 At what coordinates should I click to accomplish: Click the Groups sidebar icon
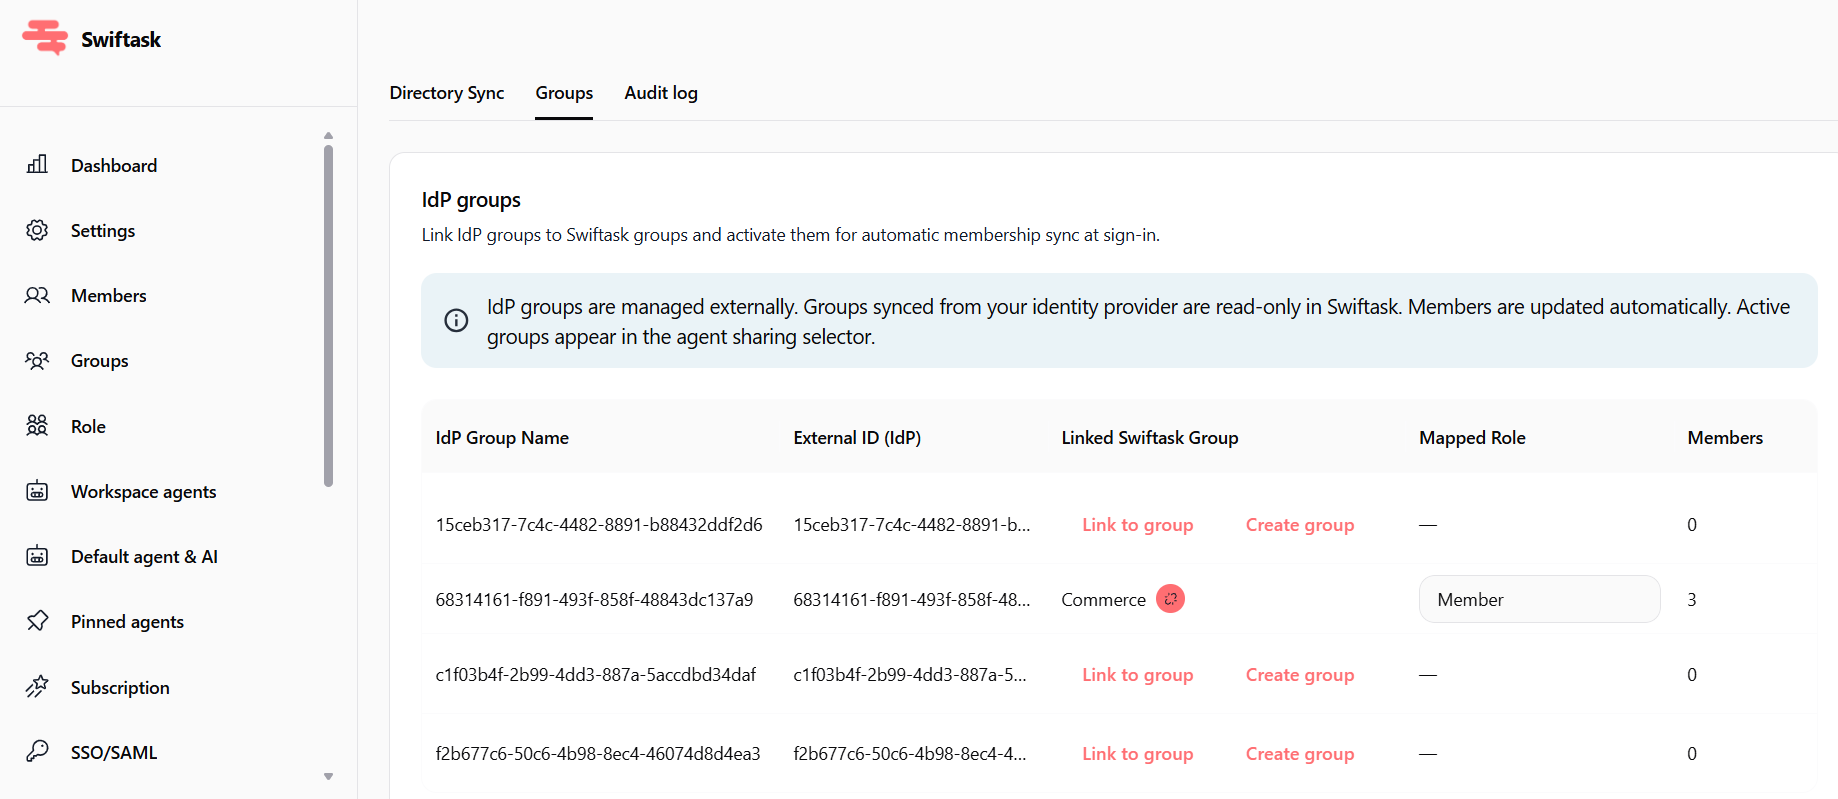click(37, 360)
